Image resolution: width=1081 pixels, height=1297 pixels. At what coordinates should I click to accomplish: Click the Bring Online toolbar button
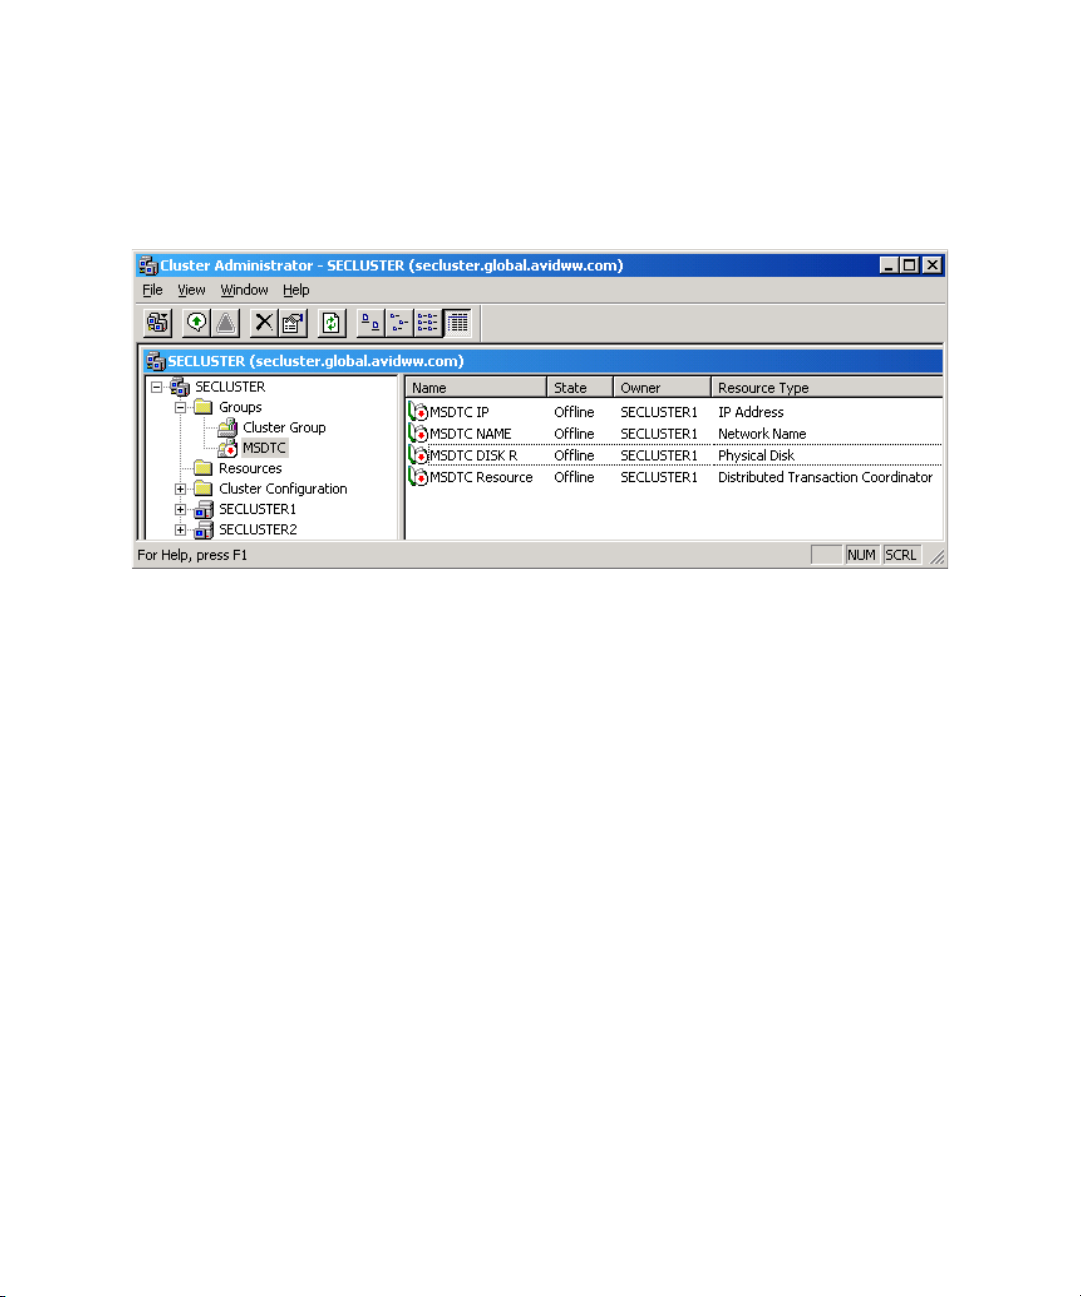click(x=197, y=323)
